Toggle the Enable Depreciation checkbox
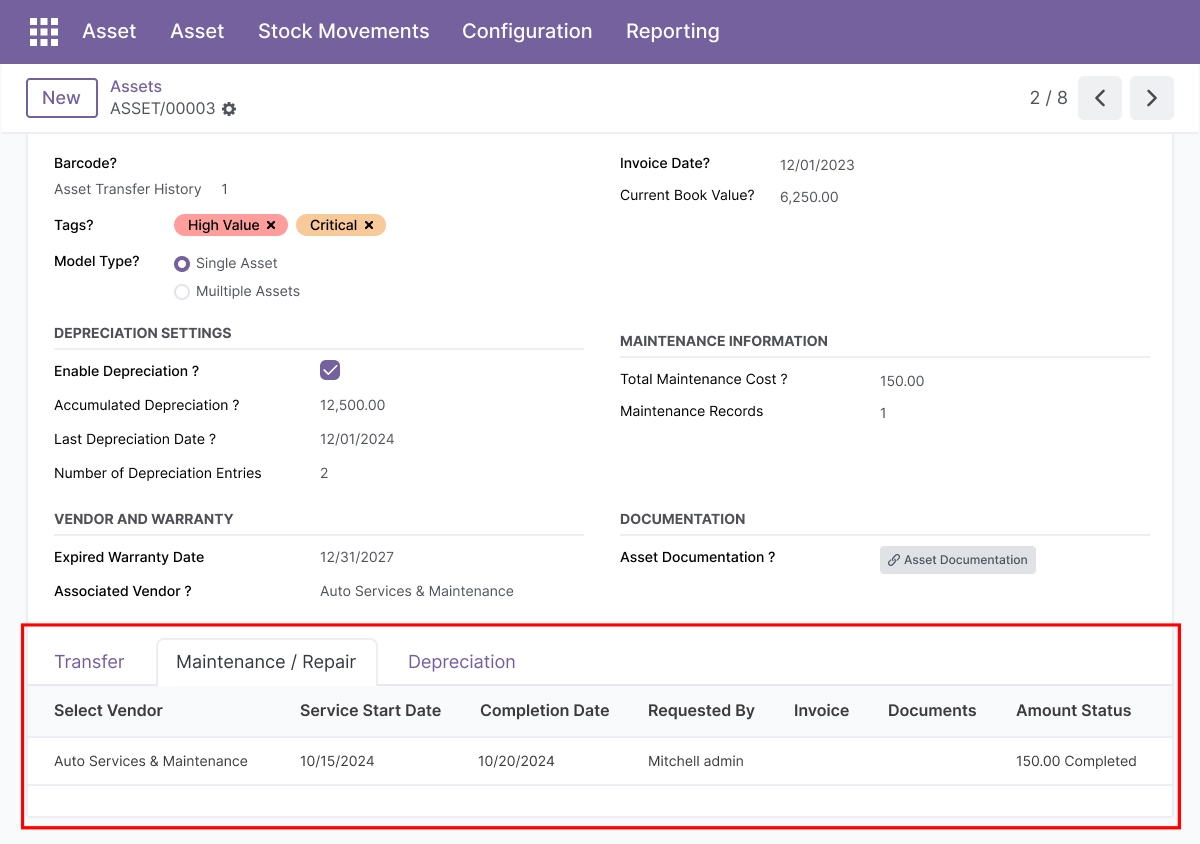 tap(330, 370)
